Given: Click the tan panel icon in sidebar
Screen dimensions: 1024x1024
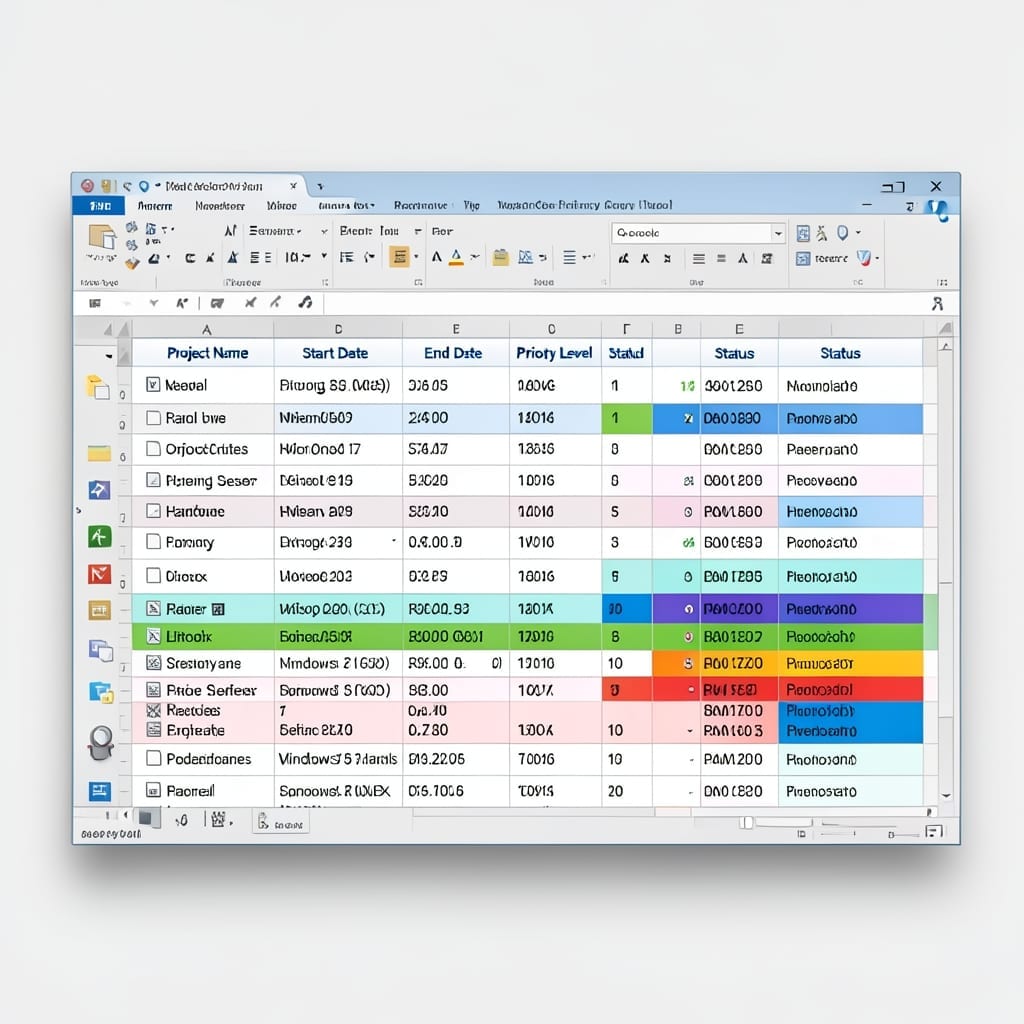Looking at the screenshot, I should coord(99,611).
